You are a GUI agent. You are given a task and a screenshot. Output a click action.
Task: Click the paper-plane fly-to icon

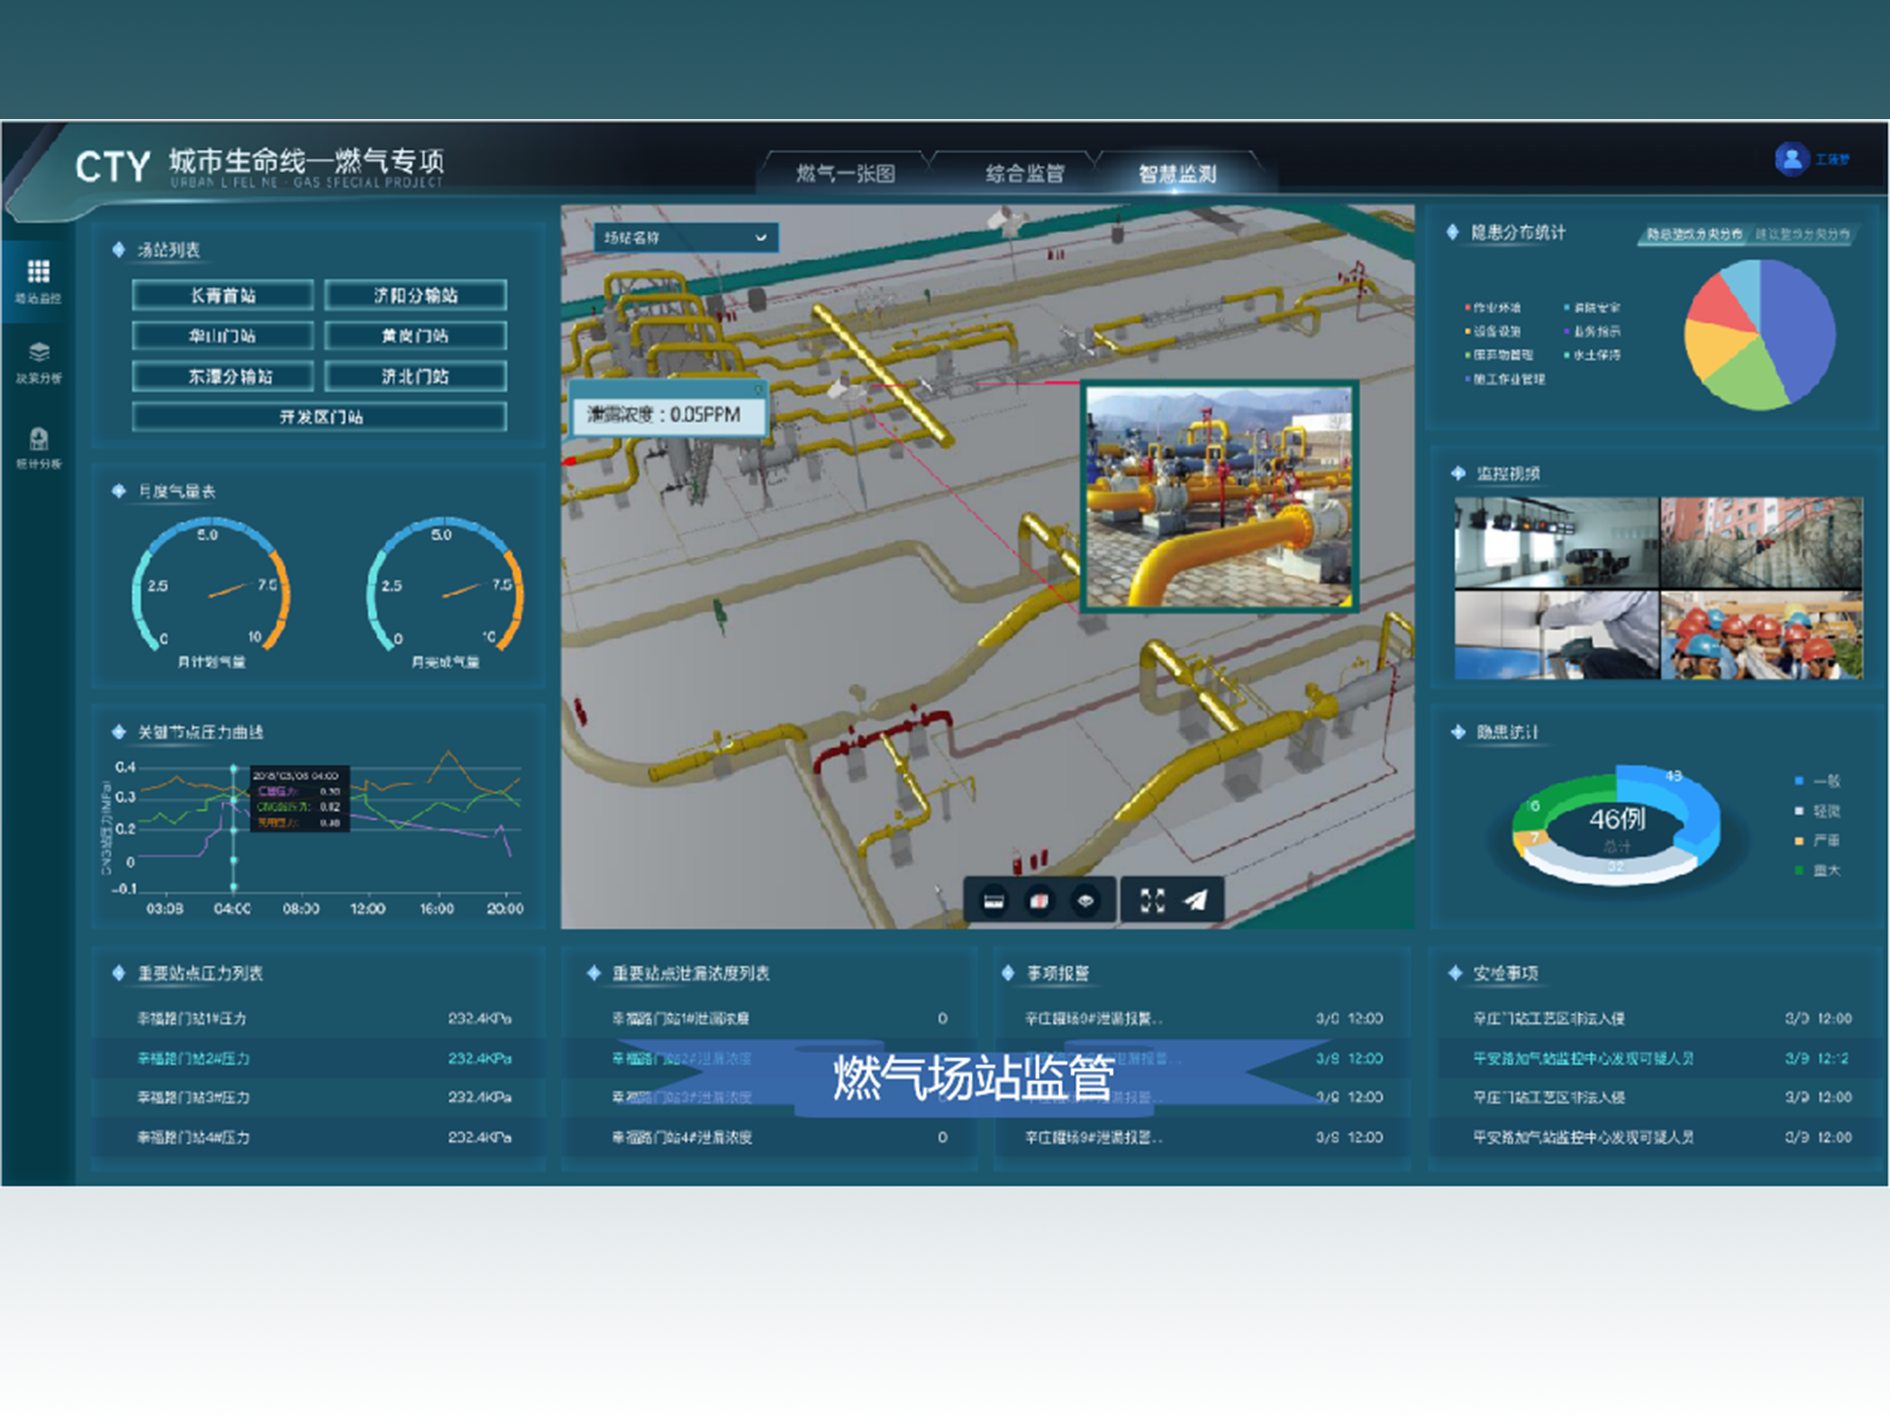1196,901
